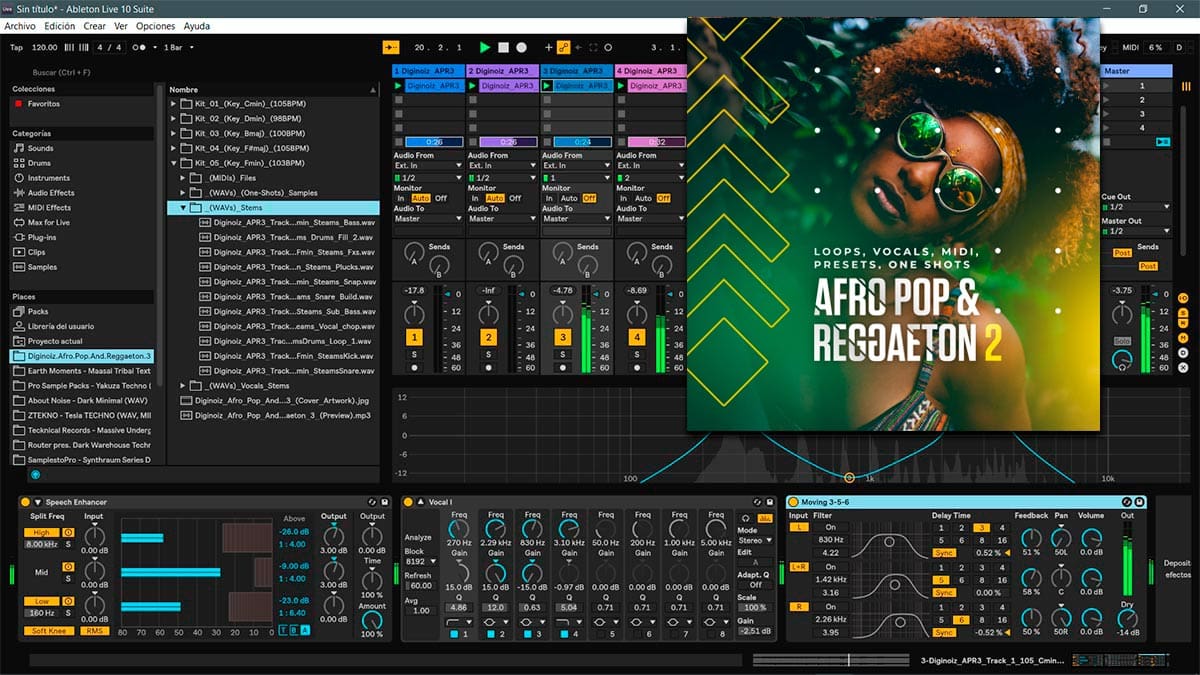Open the Ayuda menu
Viewport: 1200px width, 675px height.
(196, 26)
